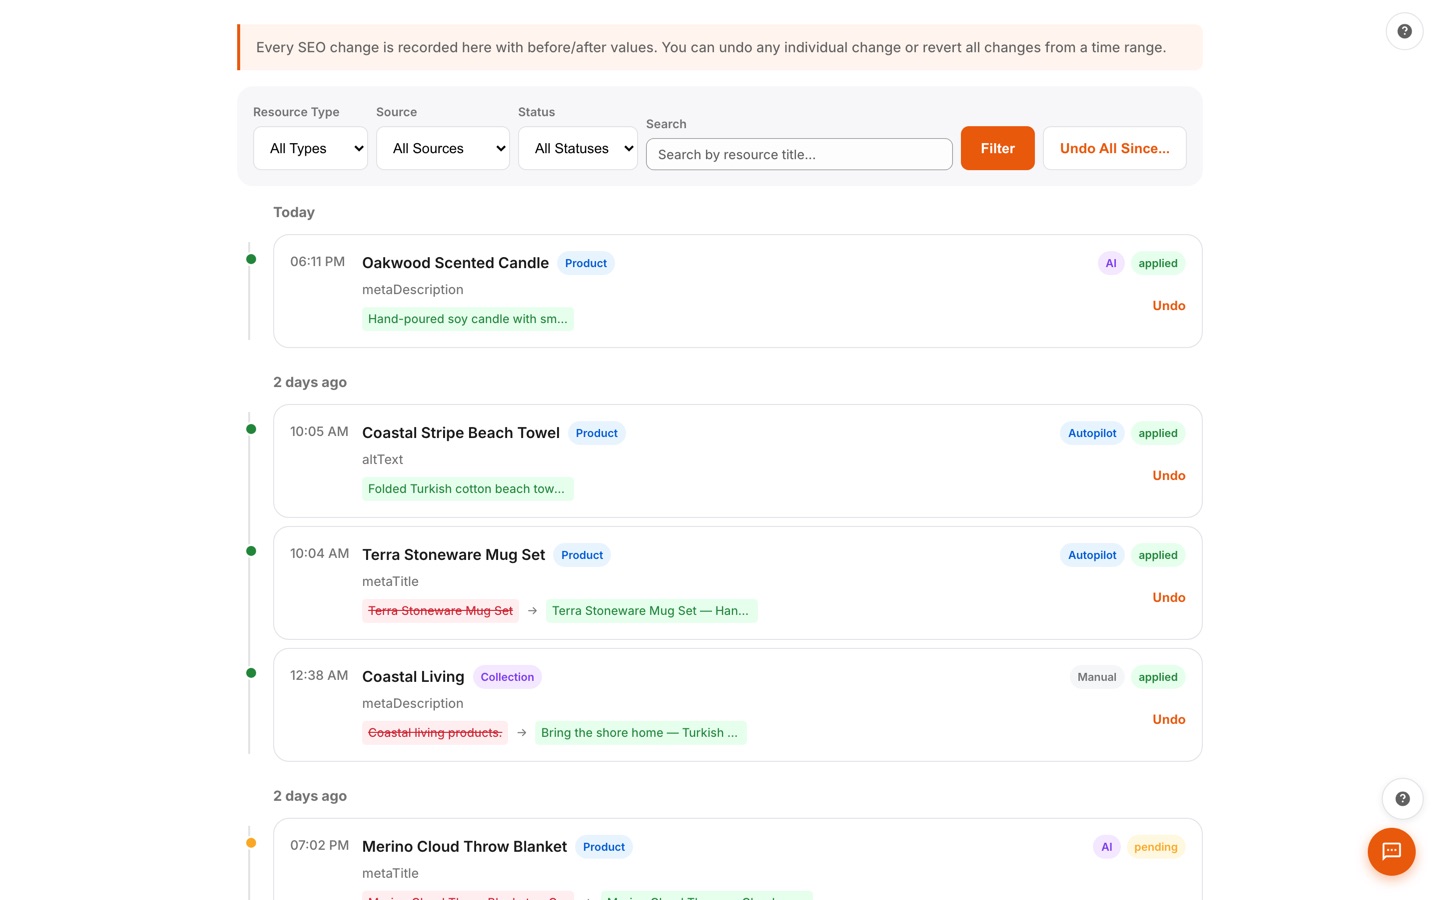The height and width of the screenshot is (900, 1440).
Task: Select the Coastal Stripe Beach Towel title
Action: point(461,433)
